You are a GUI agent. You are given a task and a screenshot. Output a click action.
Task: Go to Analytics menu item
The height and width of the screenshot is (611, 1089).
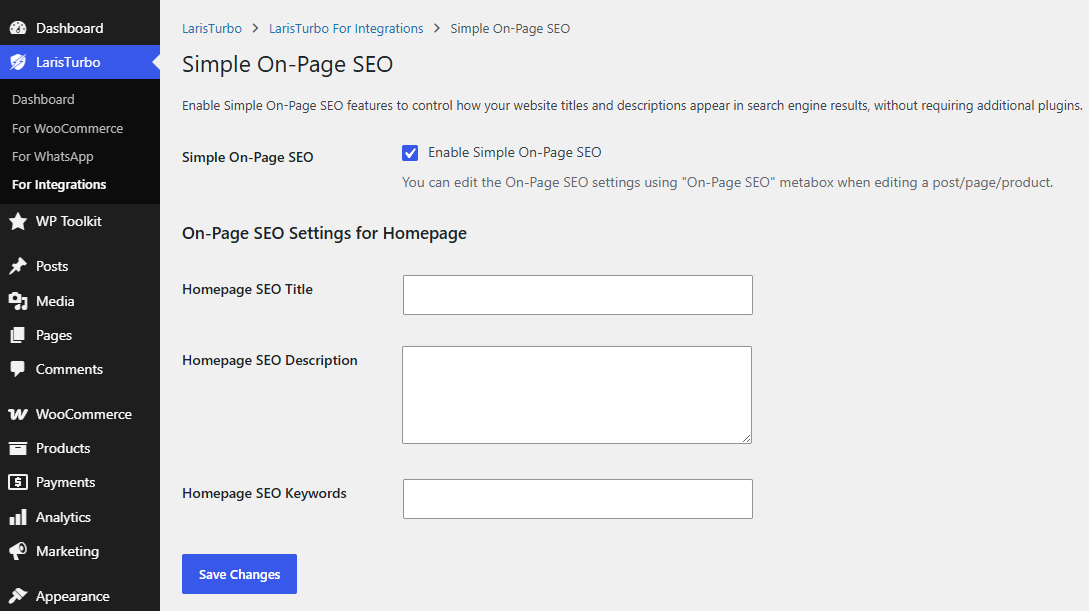point(80,517)
